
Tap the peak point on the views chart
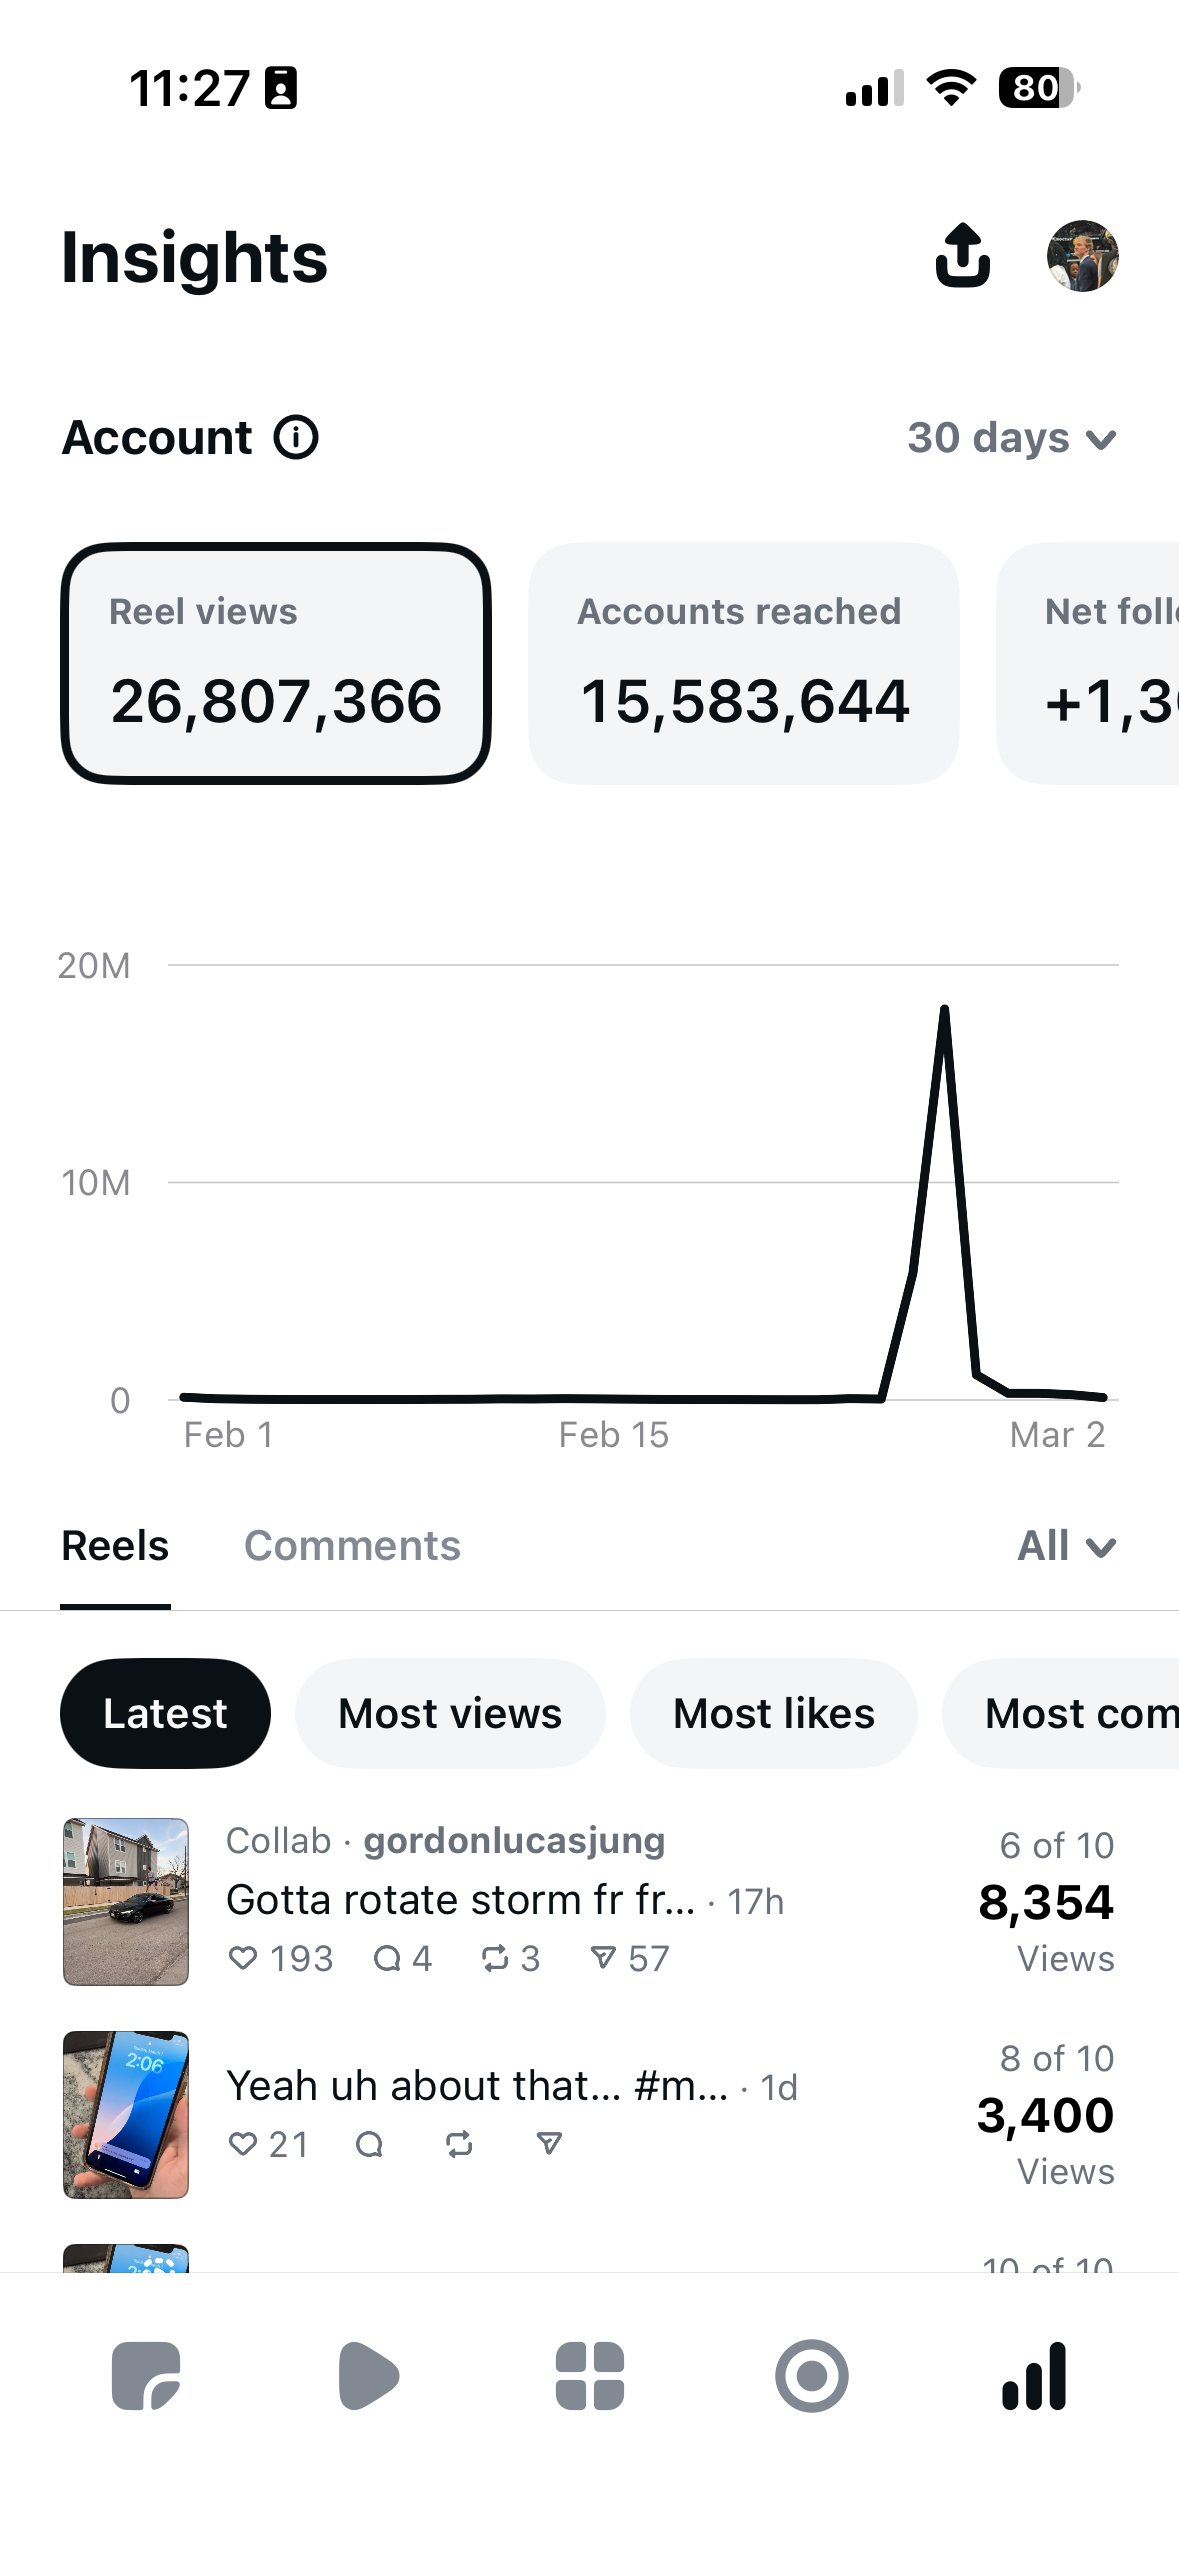point(944,1010)
